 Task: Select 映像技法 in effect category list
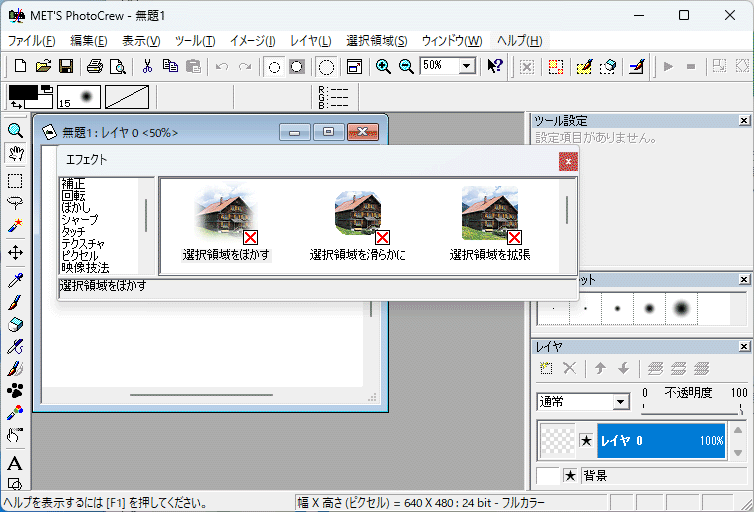click(85, 267)
